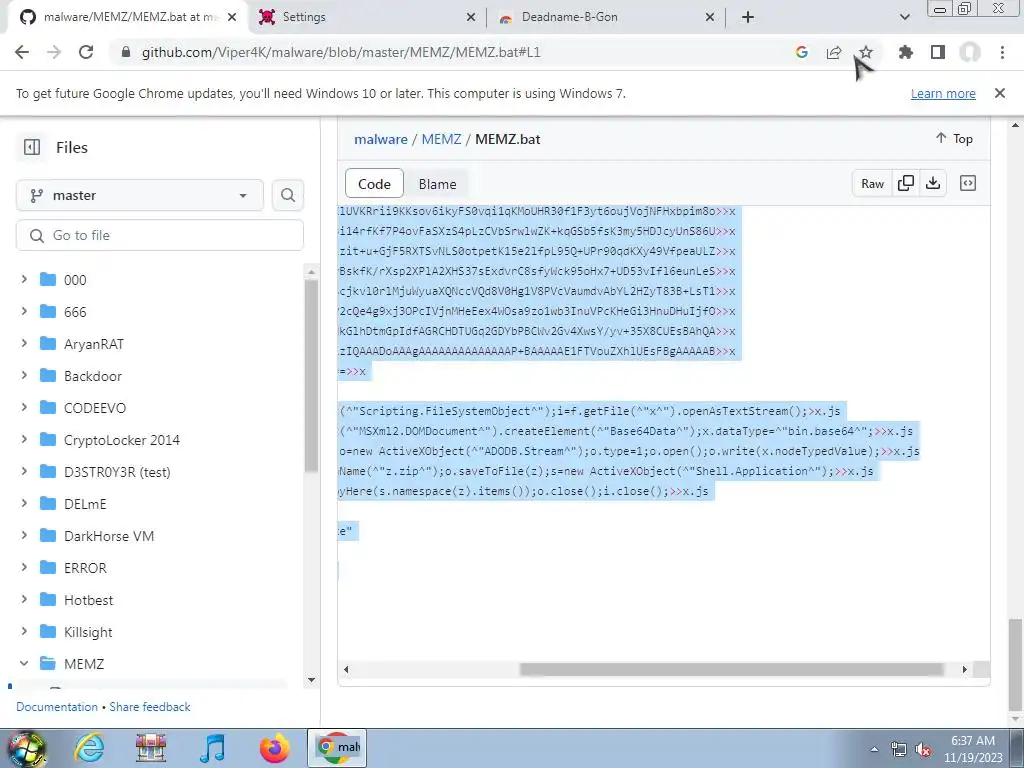Open the Google icon in address bar
The image size is (1024, 768).
(x=801, y=52)
